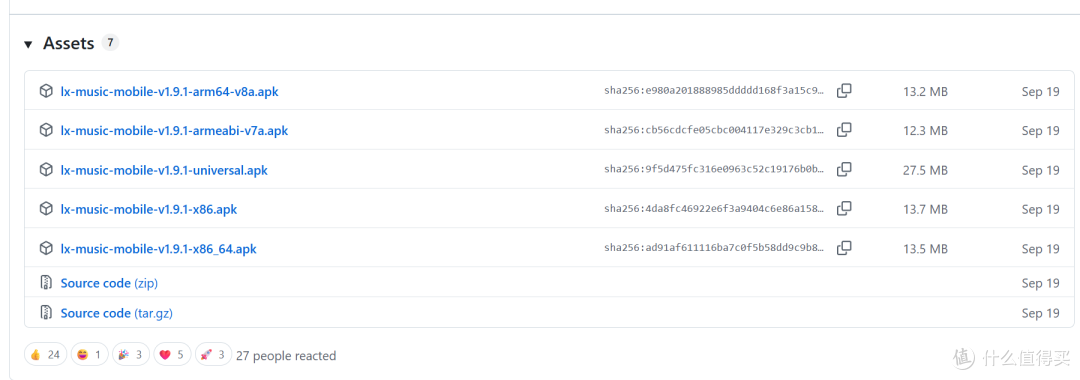Toggle the thumbs up reaction with 24
The width and height of the screenshot is (1080, 380).
click(x=45, y=355)
